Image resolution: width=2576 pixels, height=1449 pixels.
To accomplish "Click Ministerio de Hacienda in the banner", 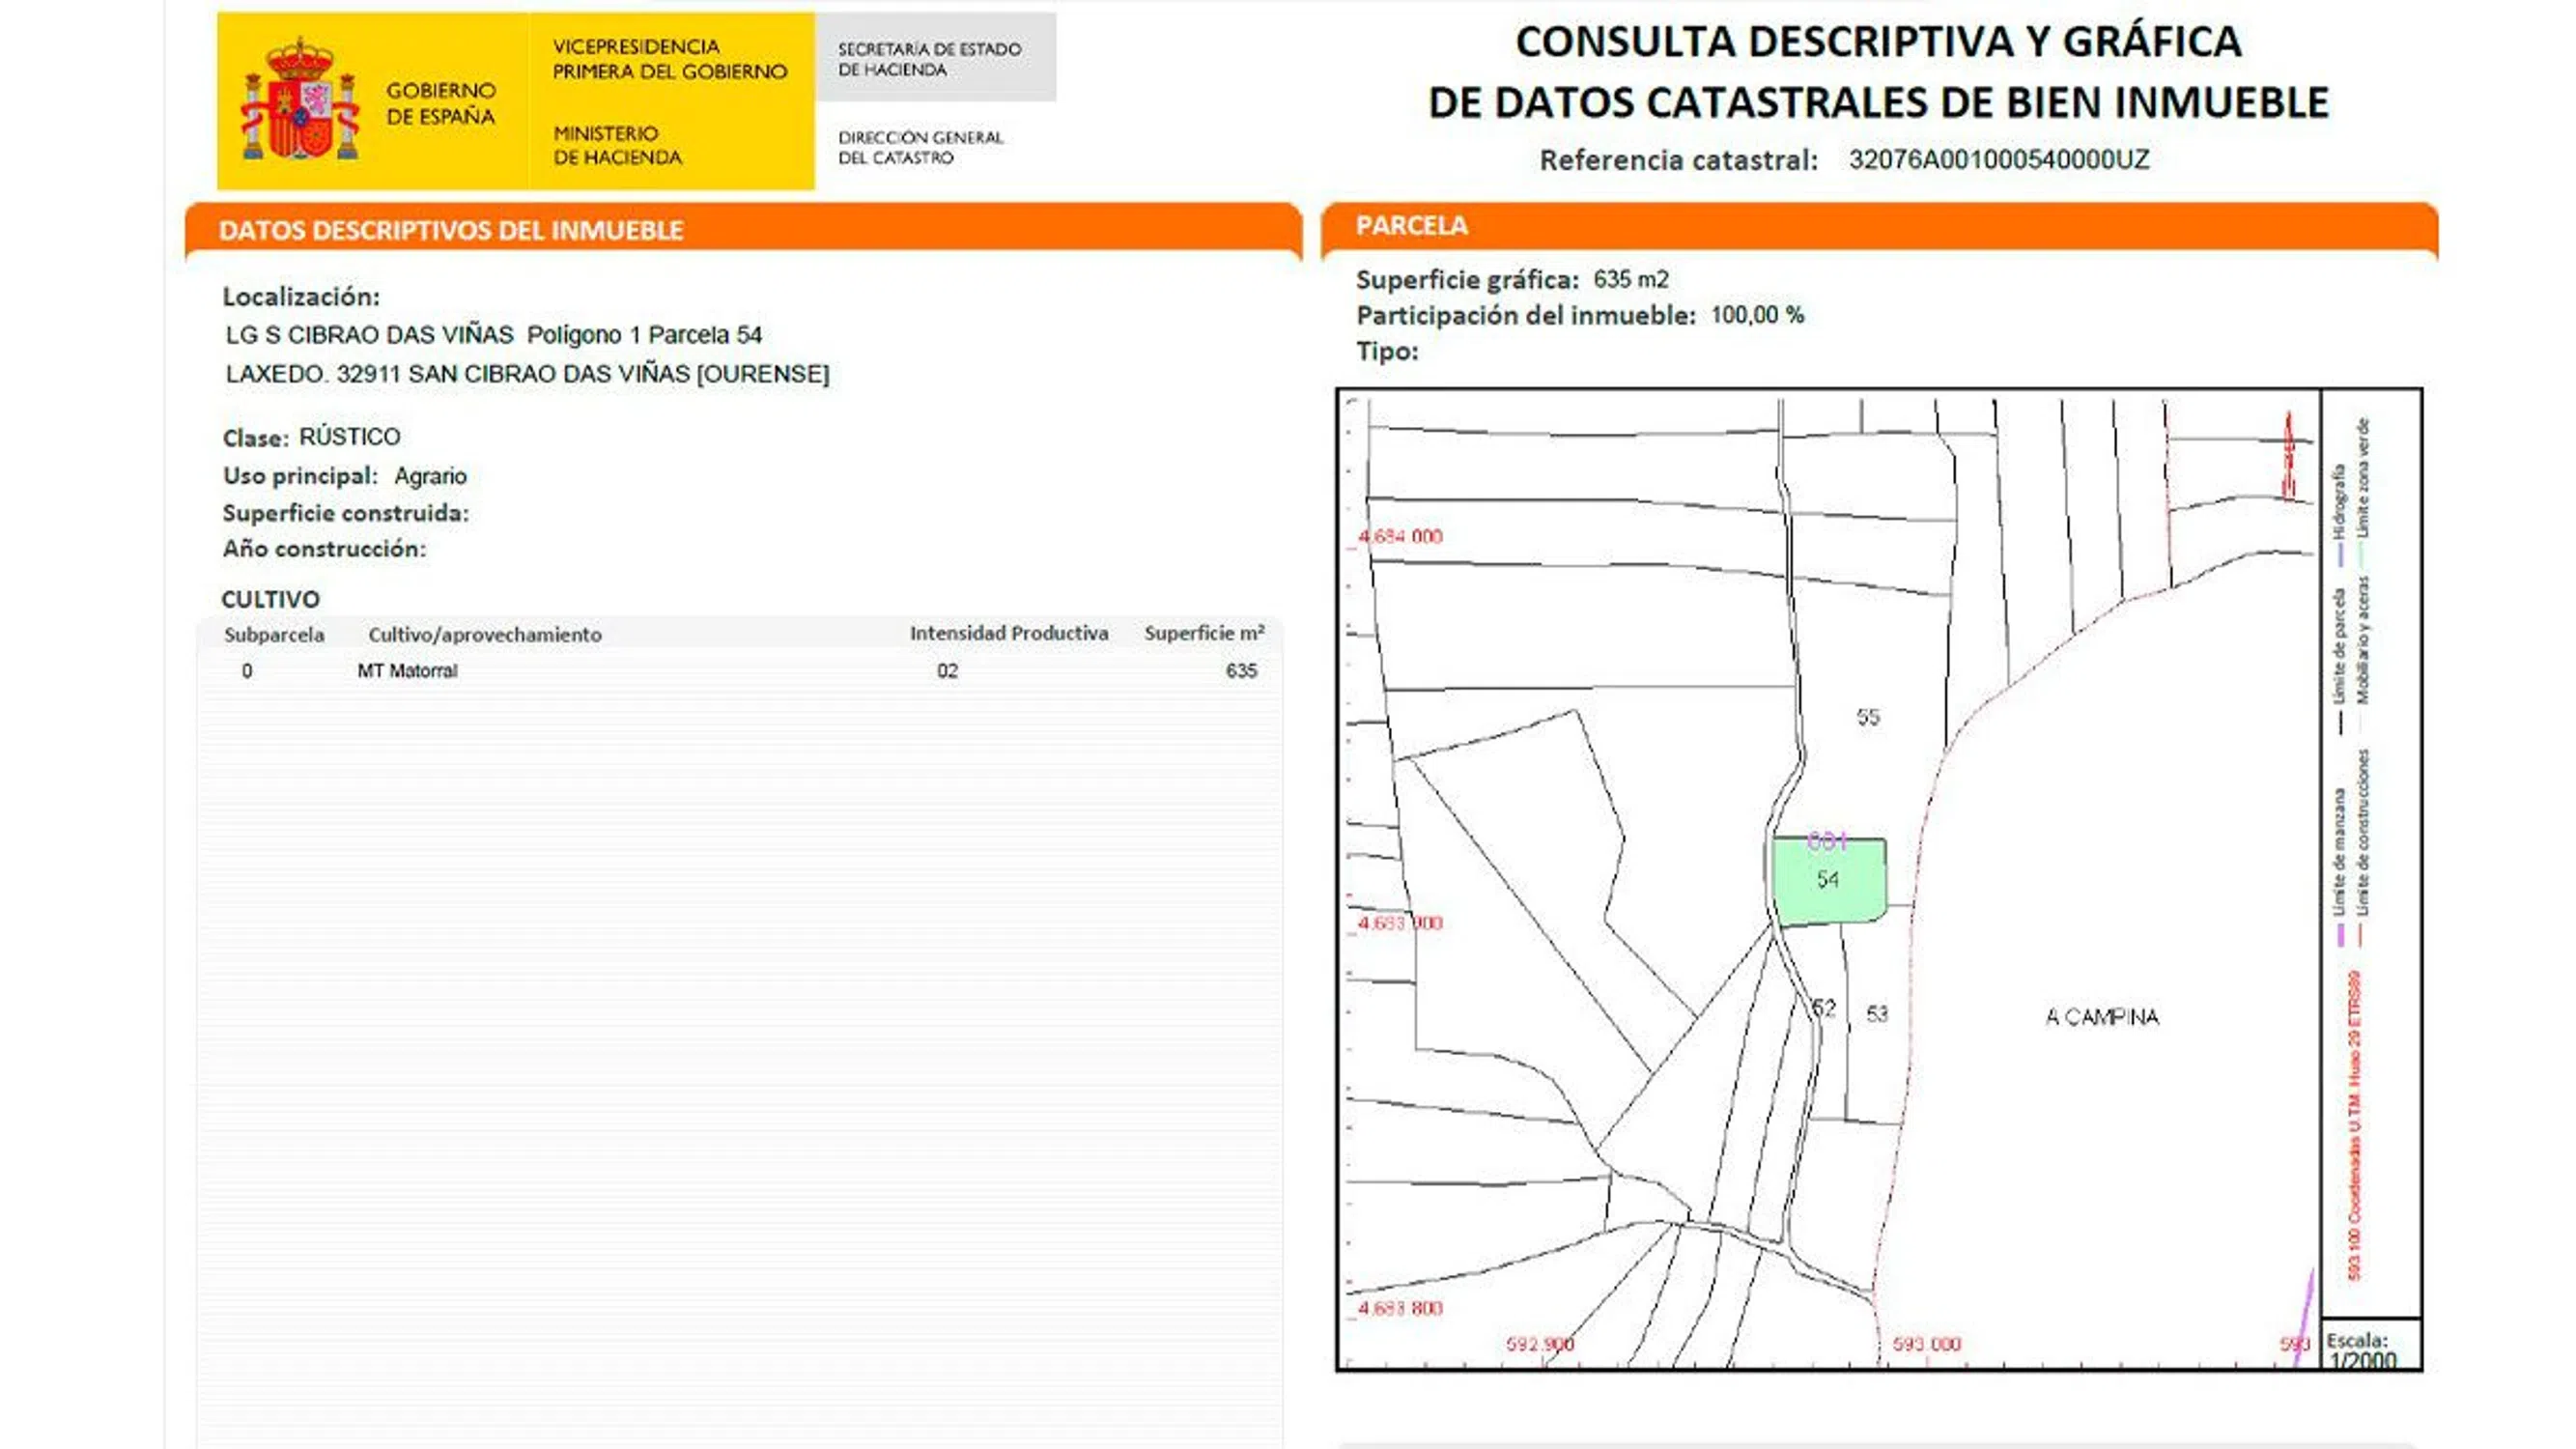I will [x=617, y=145].
